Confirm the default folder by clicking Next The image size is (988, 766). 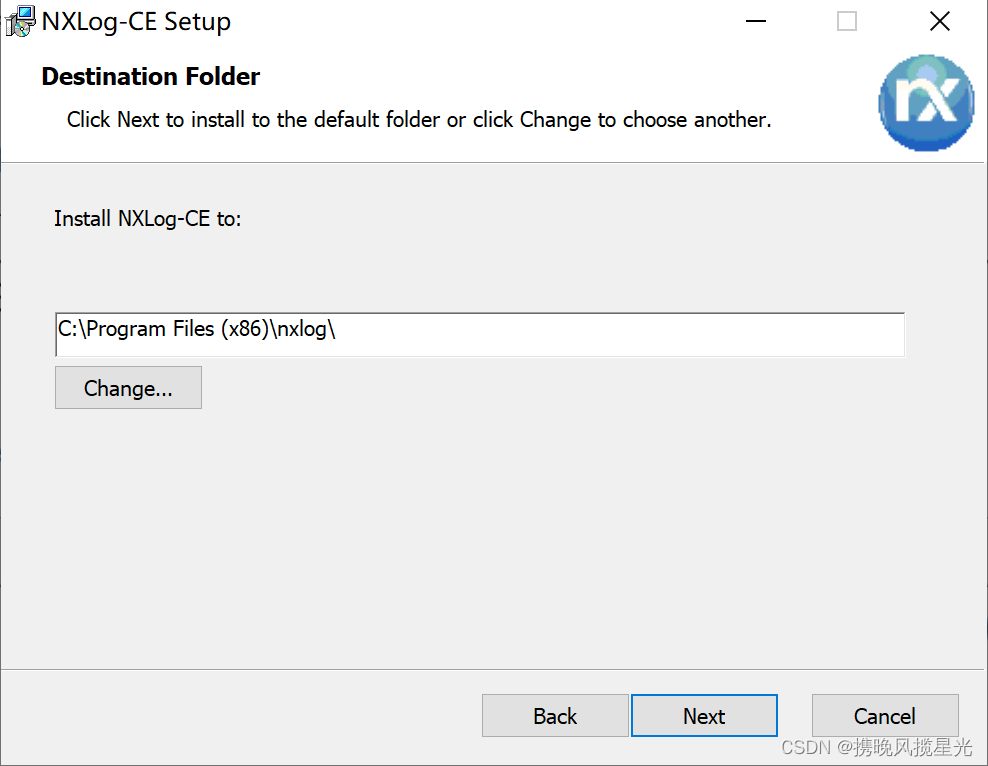pos(704,716)
